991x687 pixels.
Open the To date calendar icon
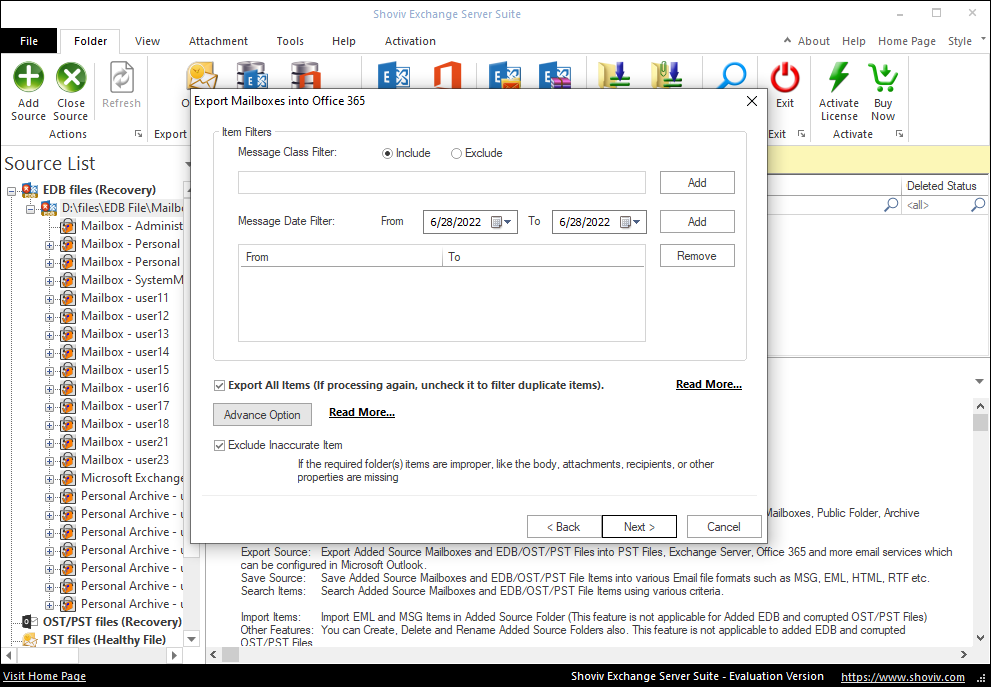626,222
